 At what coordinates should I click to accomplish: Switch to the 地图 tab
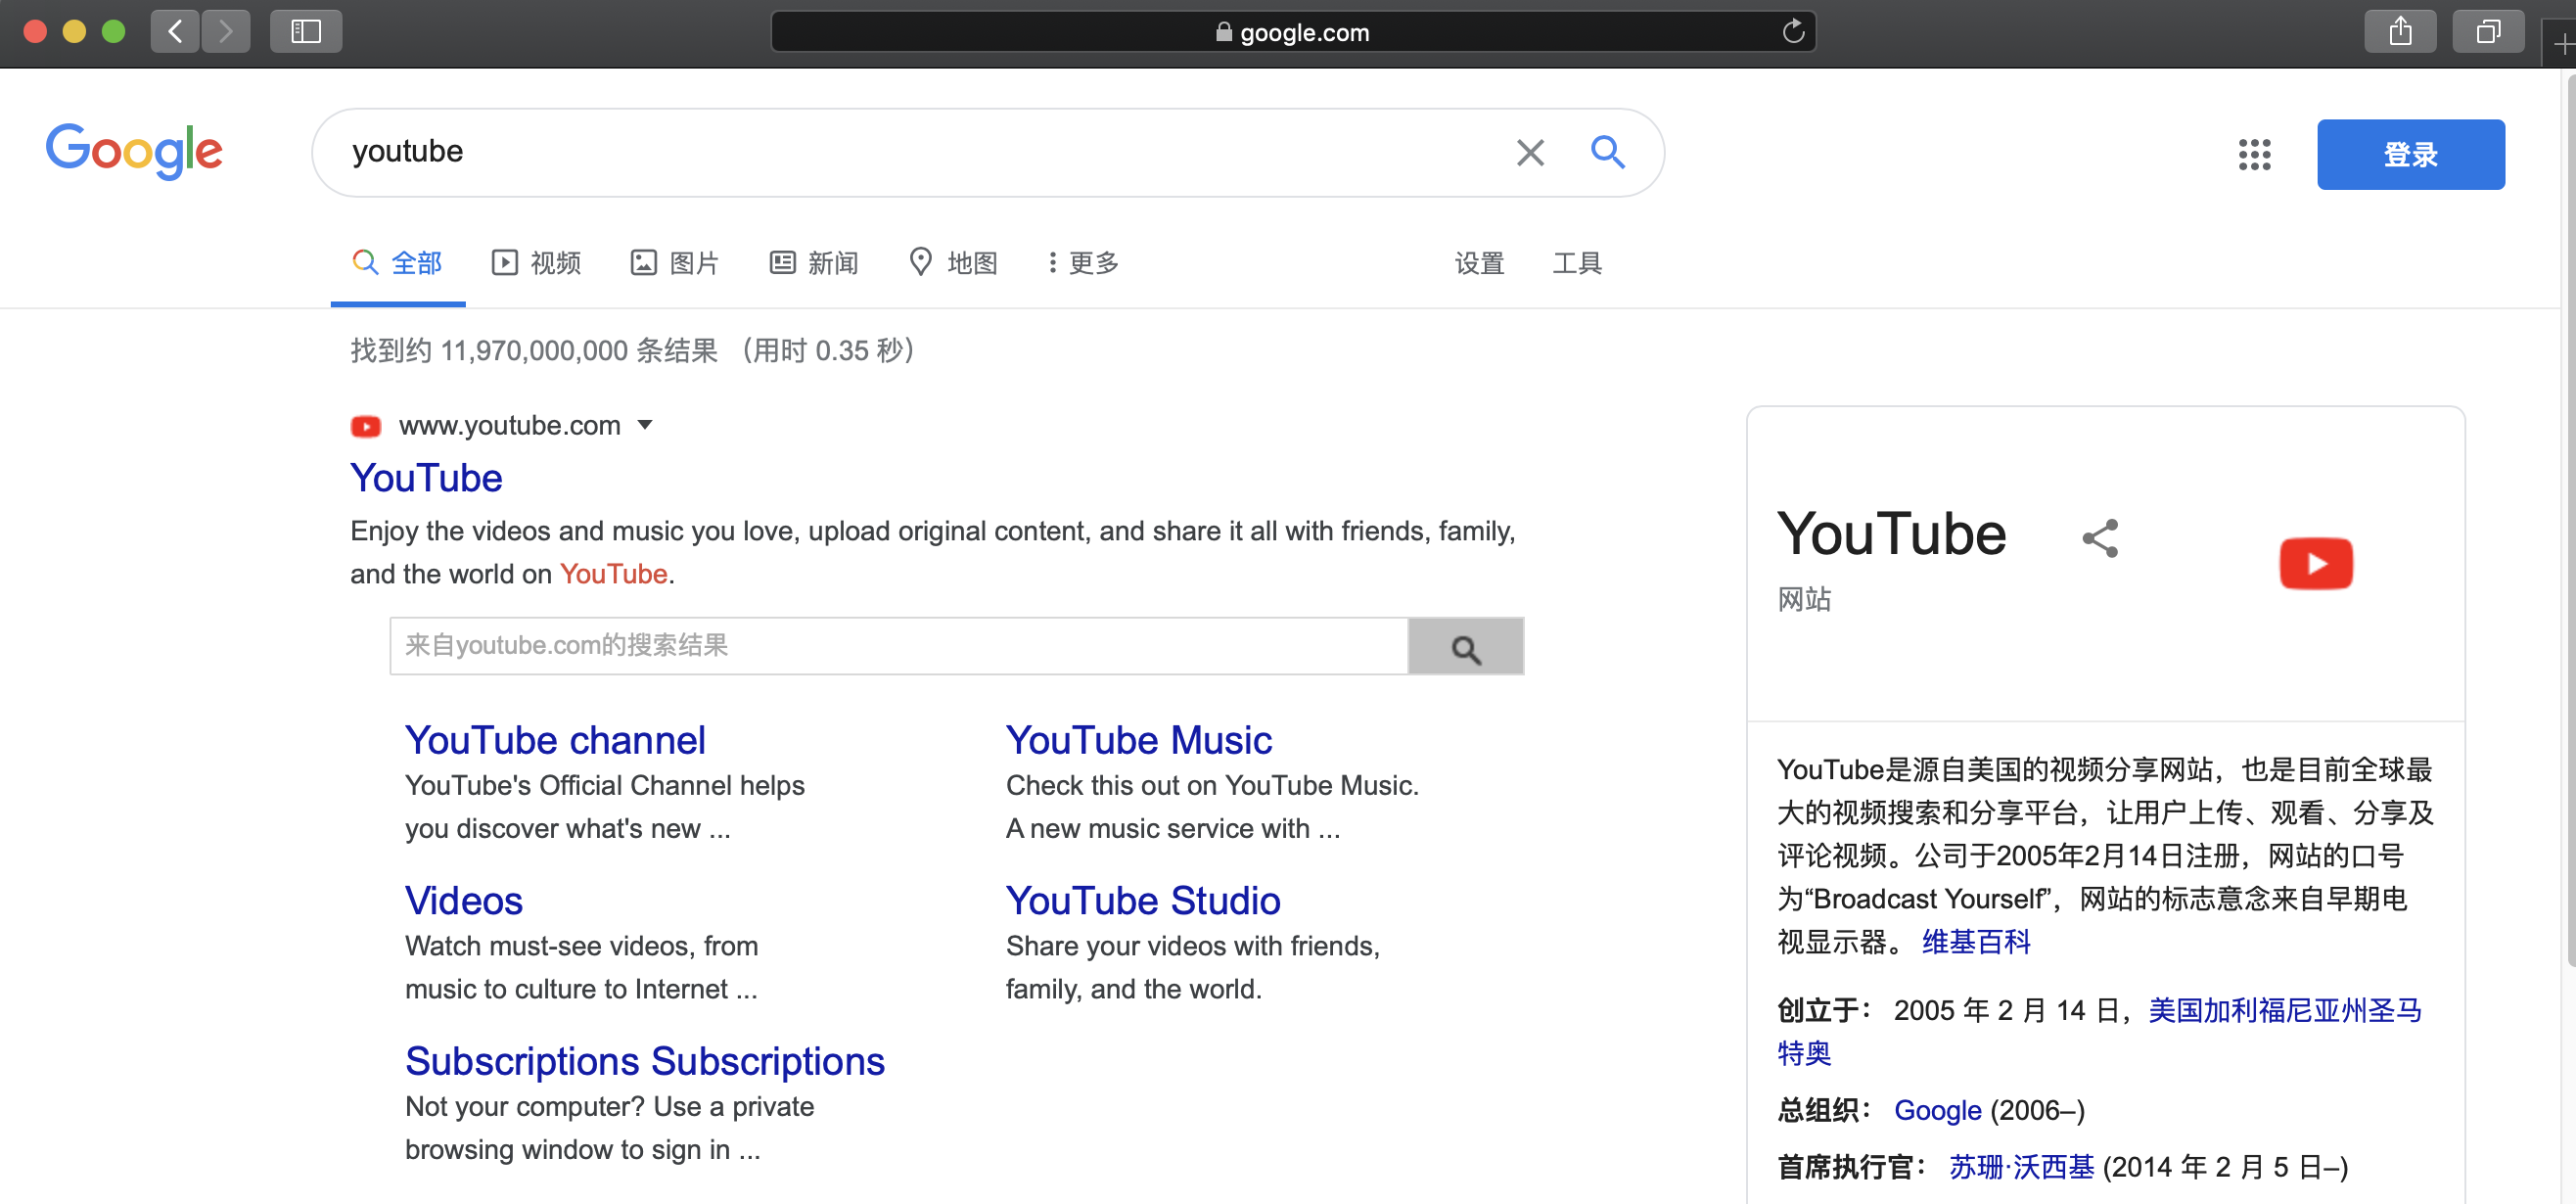click(953, 263)
